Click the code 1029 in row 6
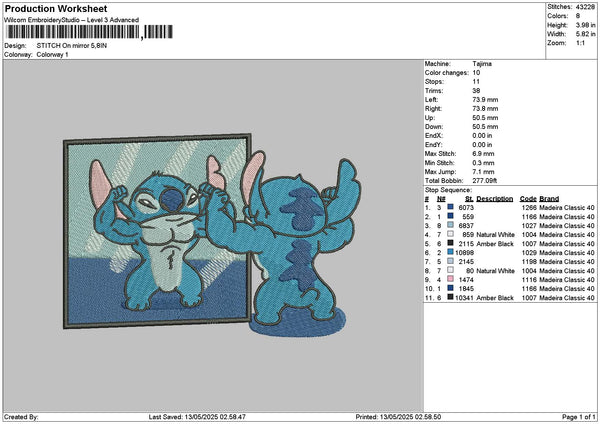The width and height of the screenshot is (600, 424). 529,253
